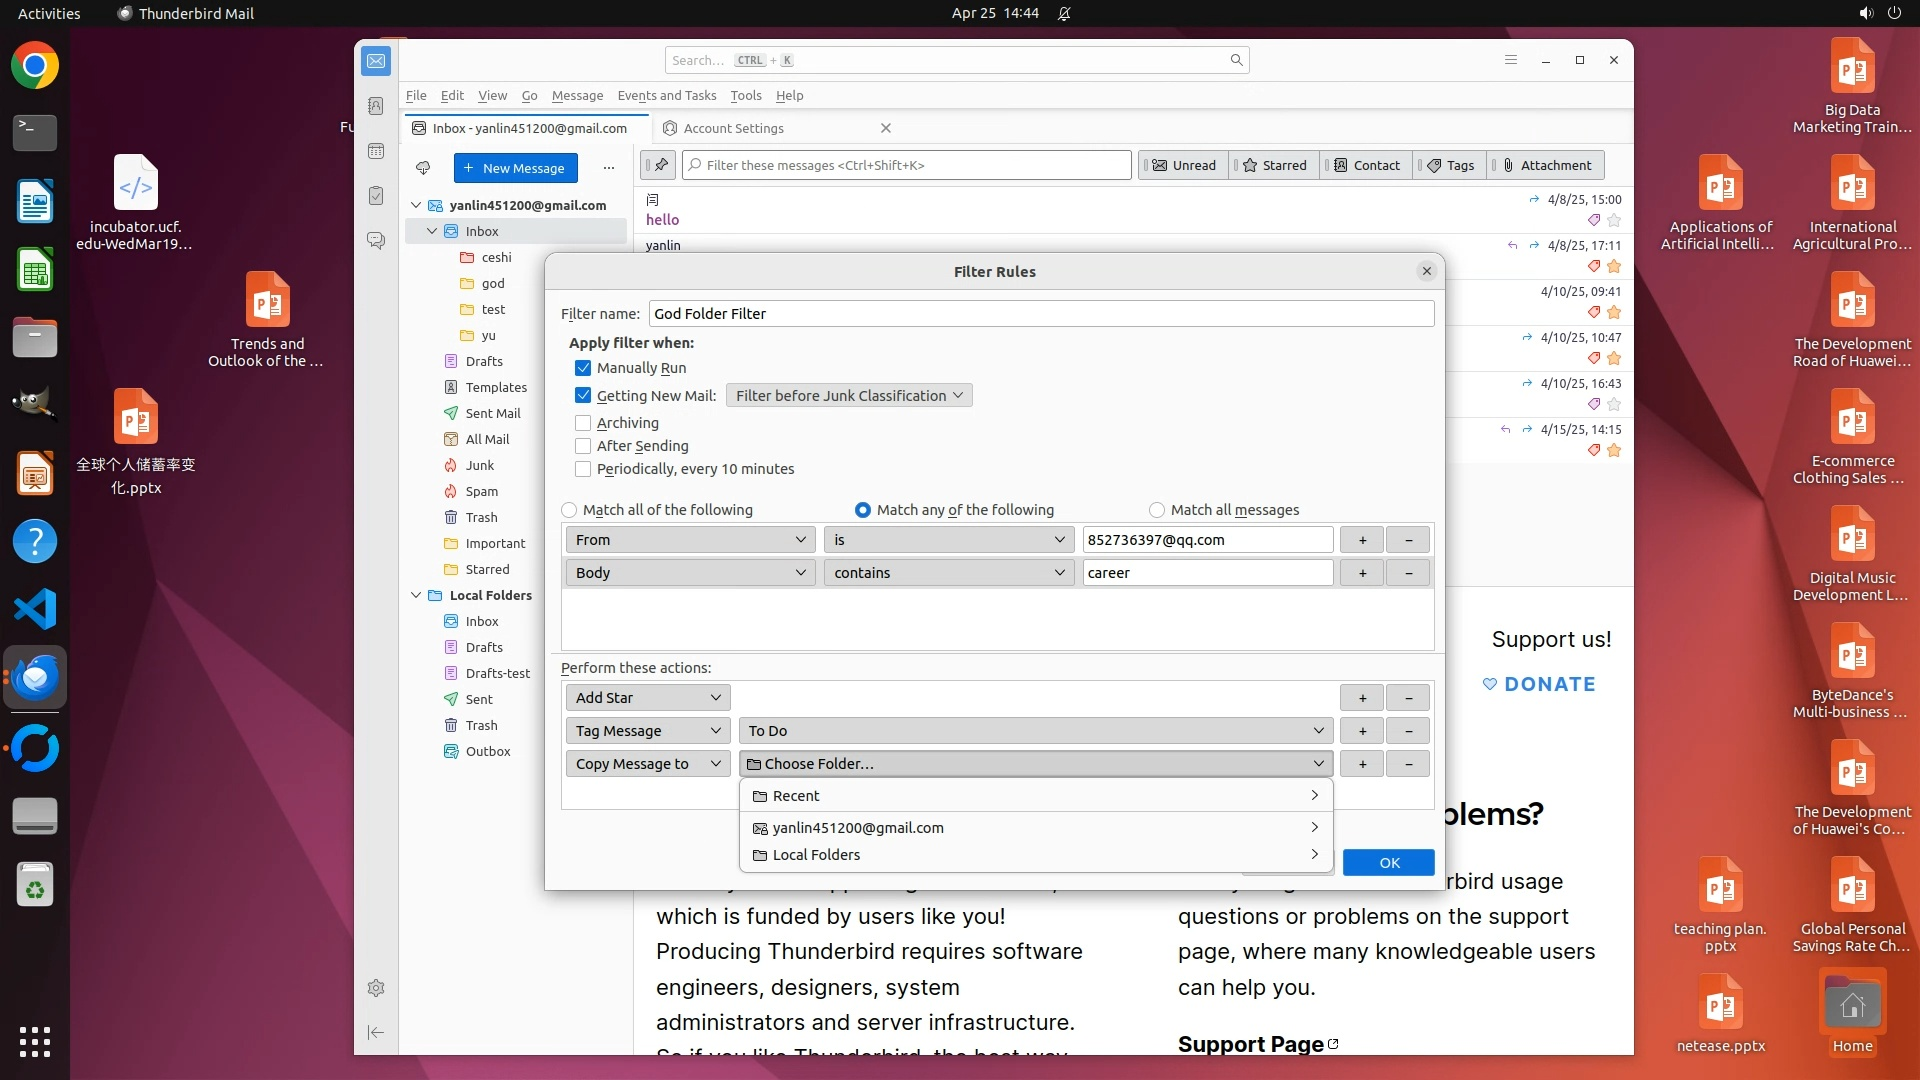This screenshot has width=1920, height=1080.
Task: Open Filter before Junk Classification dropdown
Action: [x=848, y=396]
